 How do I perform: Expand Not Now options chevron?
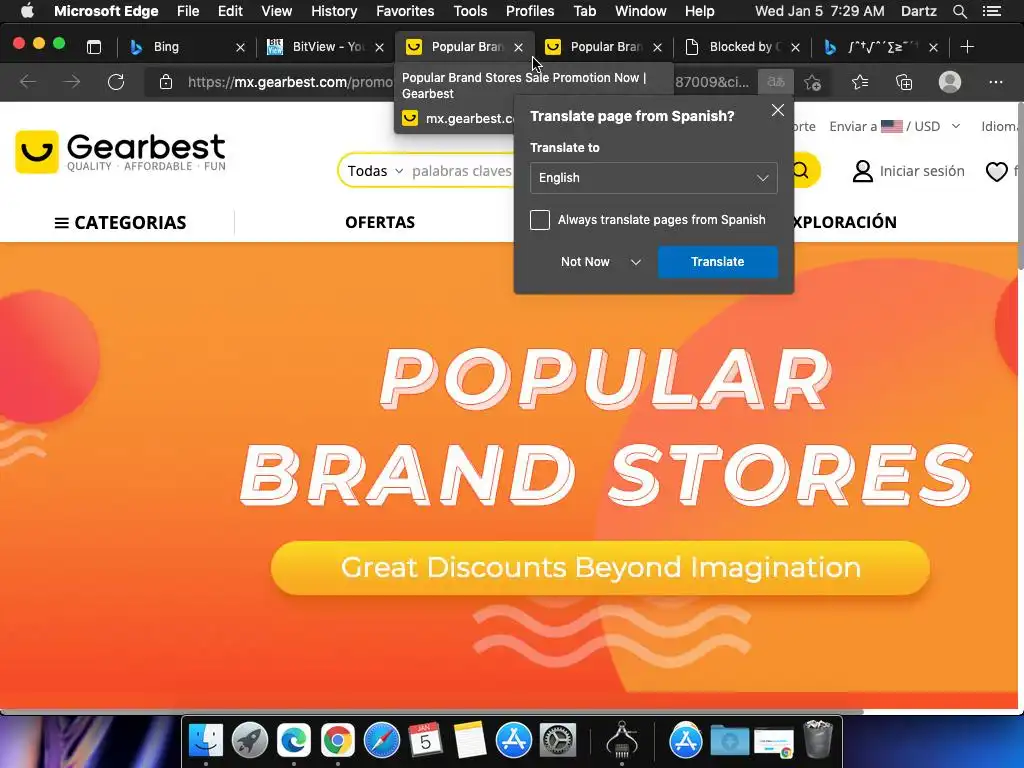[x=635, y=262]
